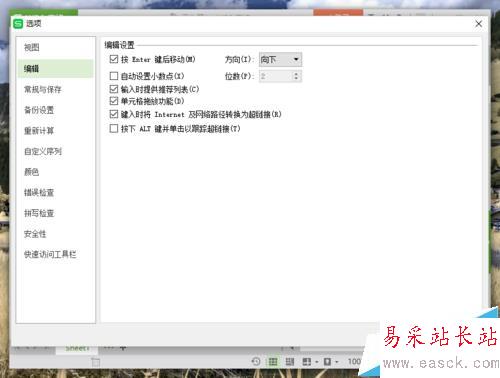Switch to page break preview icon
The height and width of the screenshot is (378, 500).
[x=290, y=362]
